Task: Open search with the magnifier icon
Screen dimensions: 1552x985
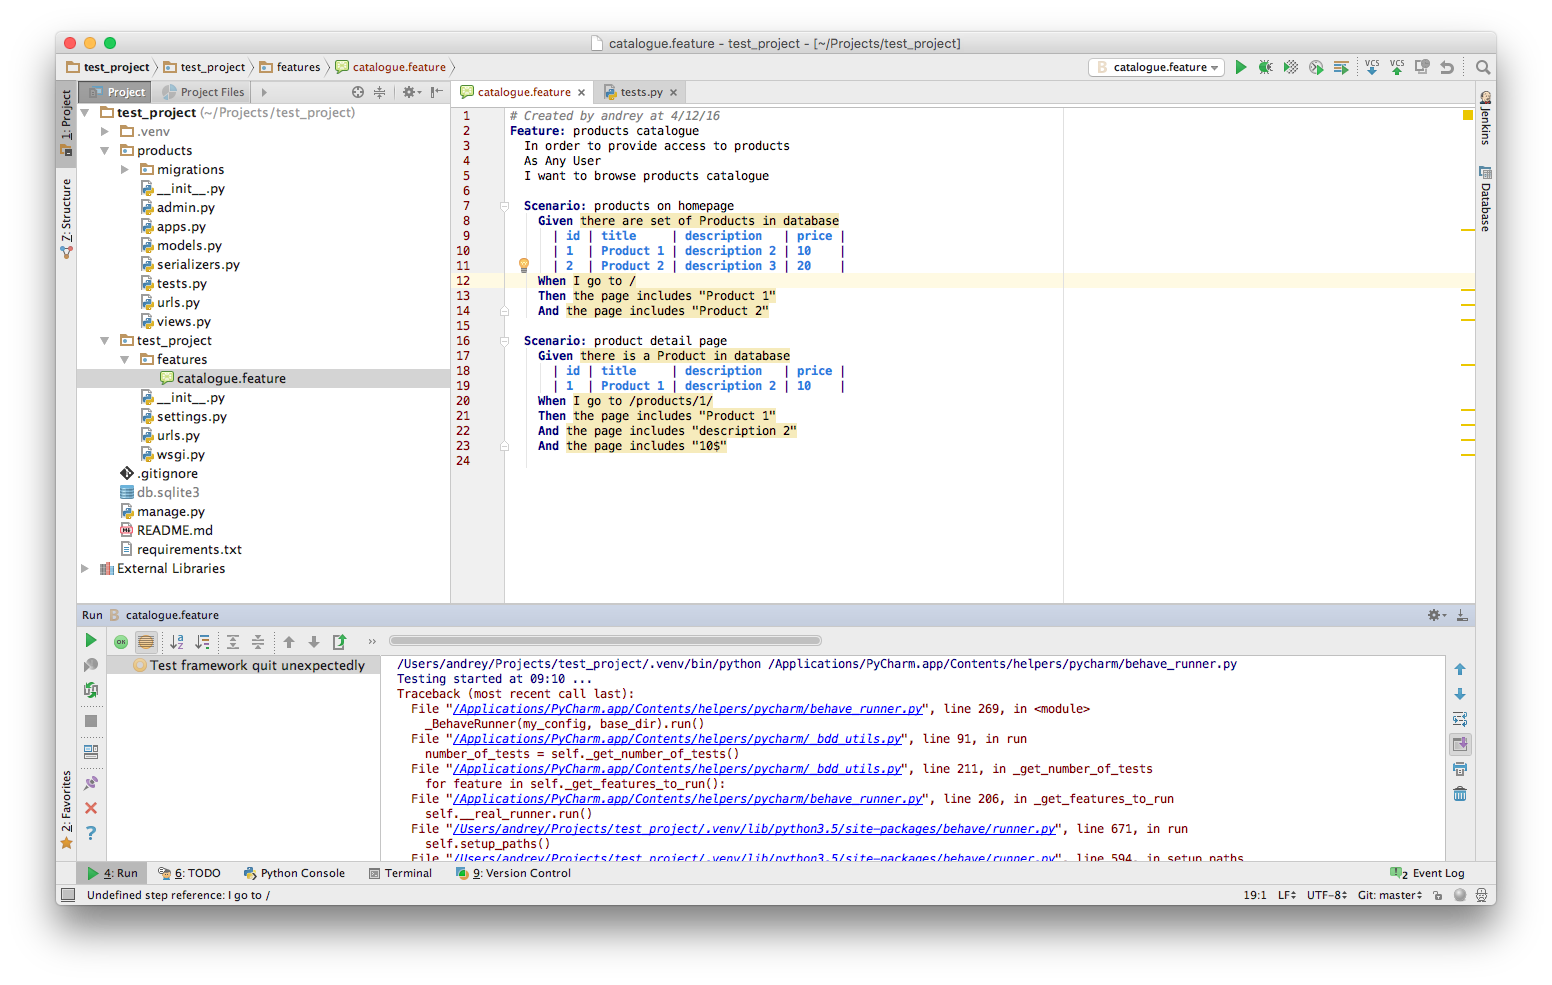Action: pyautogui.click(x=1483, y=67)
